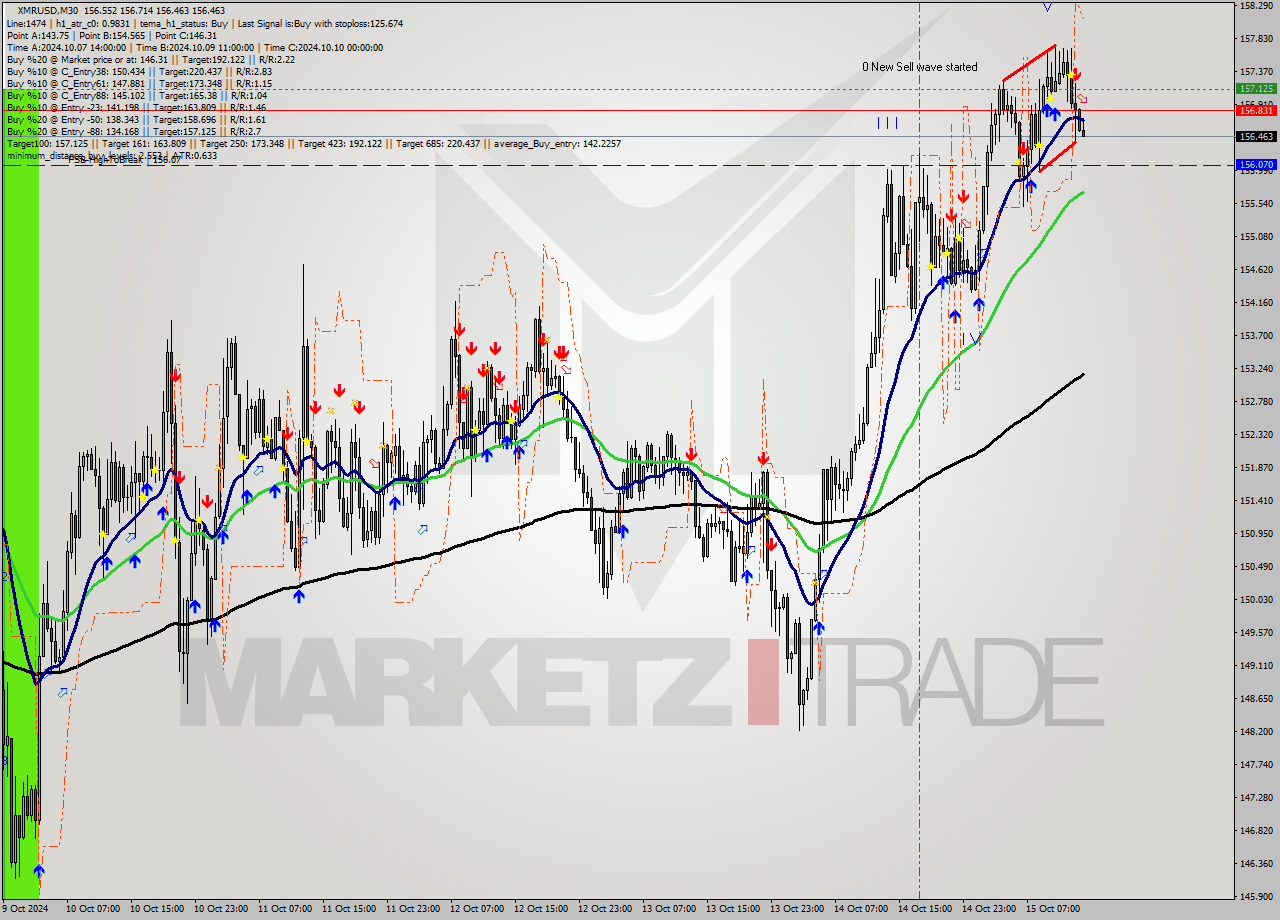Image resolution: width=1280 pixels, height=920 pixels.
Task: Click the 151.410 price axis label
Action: coord(1255,500)
